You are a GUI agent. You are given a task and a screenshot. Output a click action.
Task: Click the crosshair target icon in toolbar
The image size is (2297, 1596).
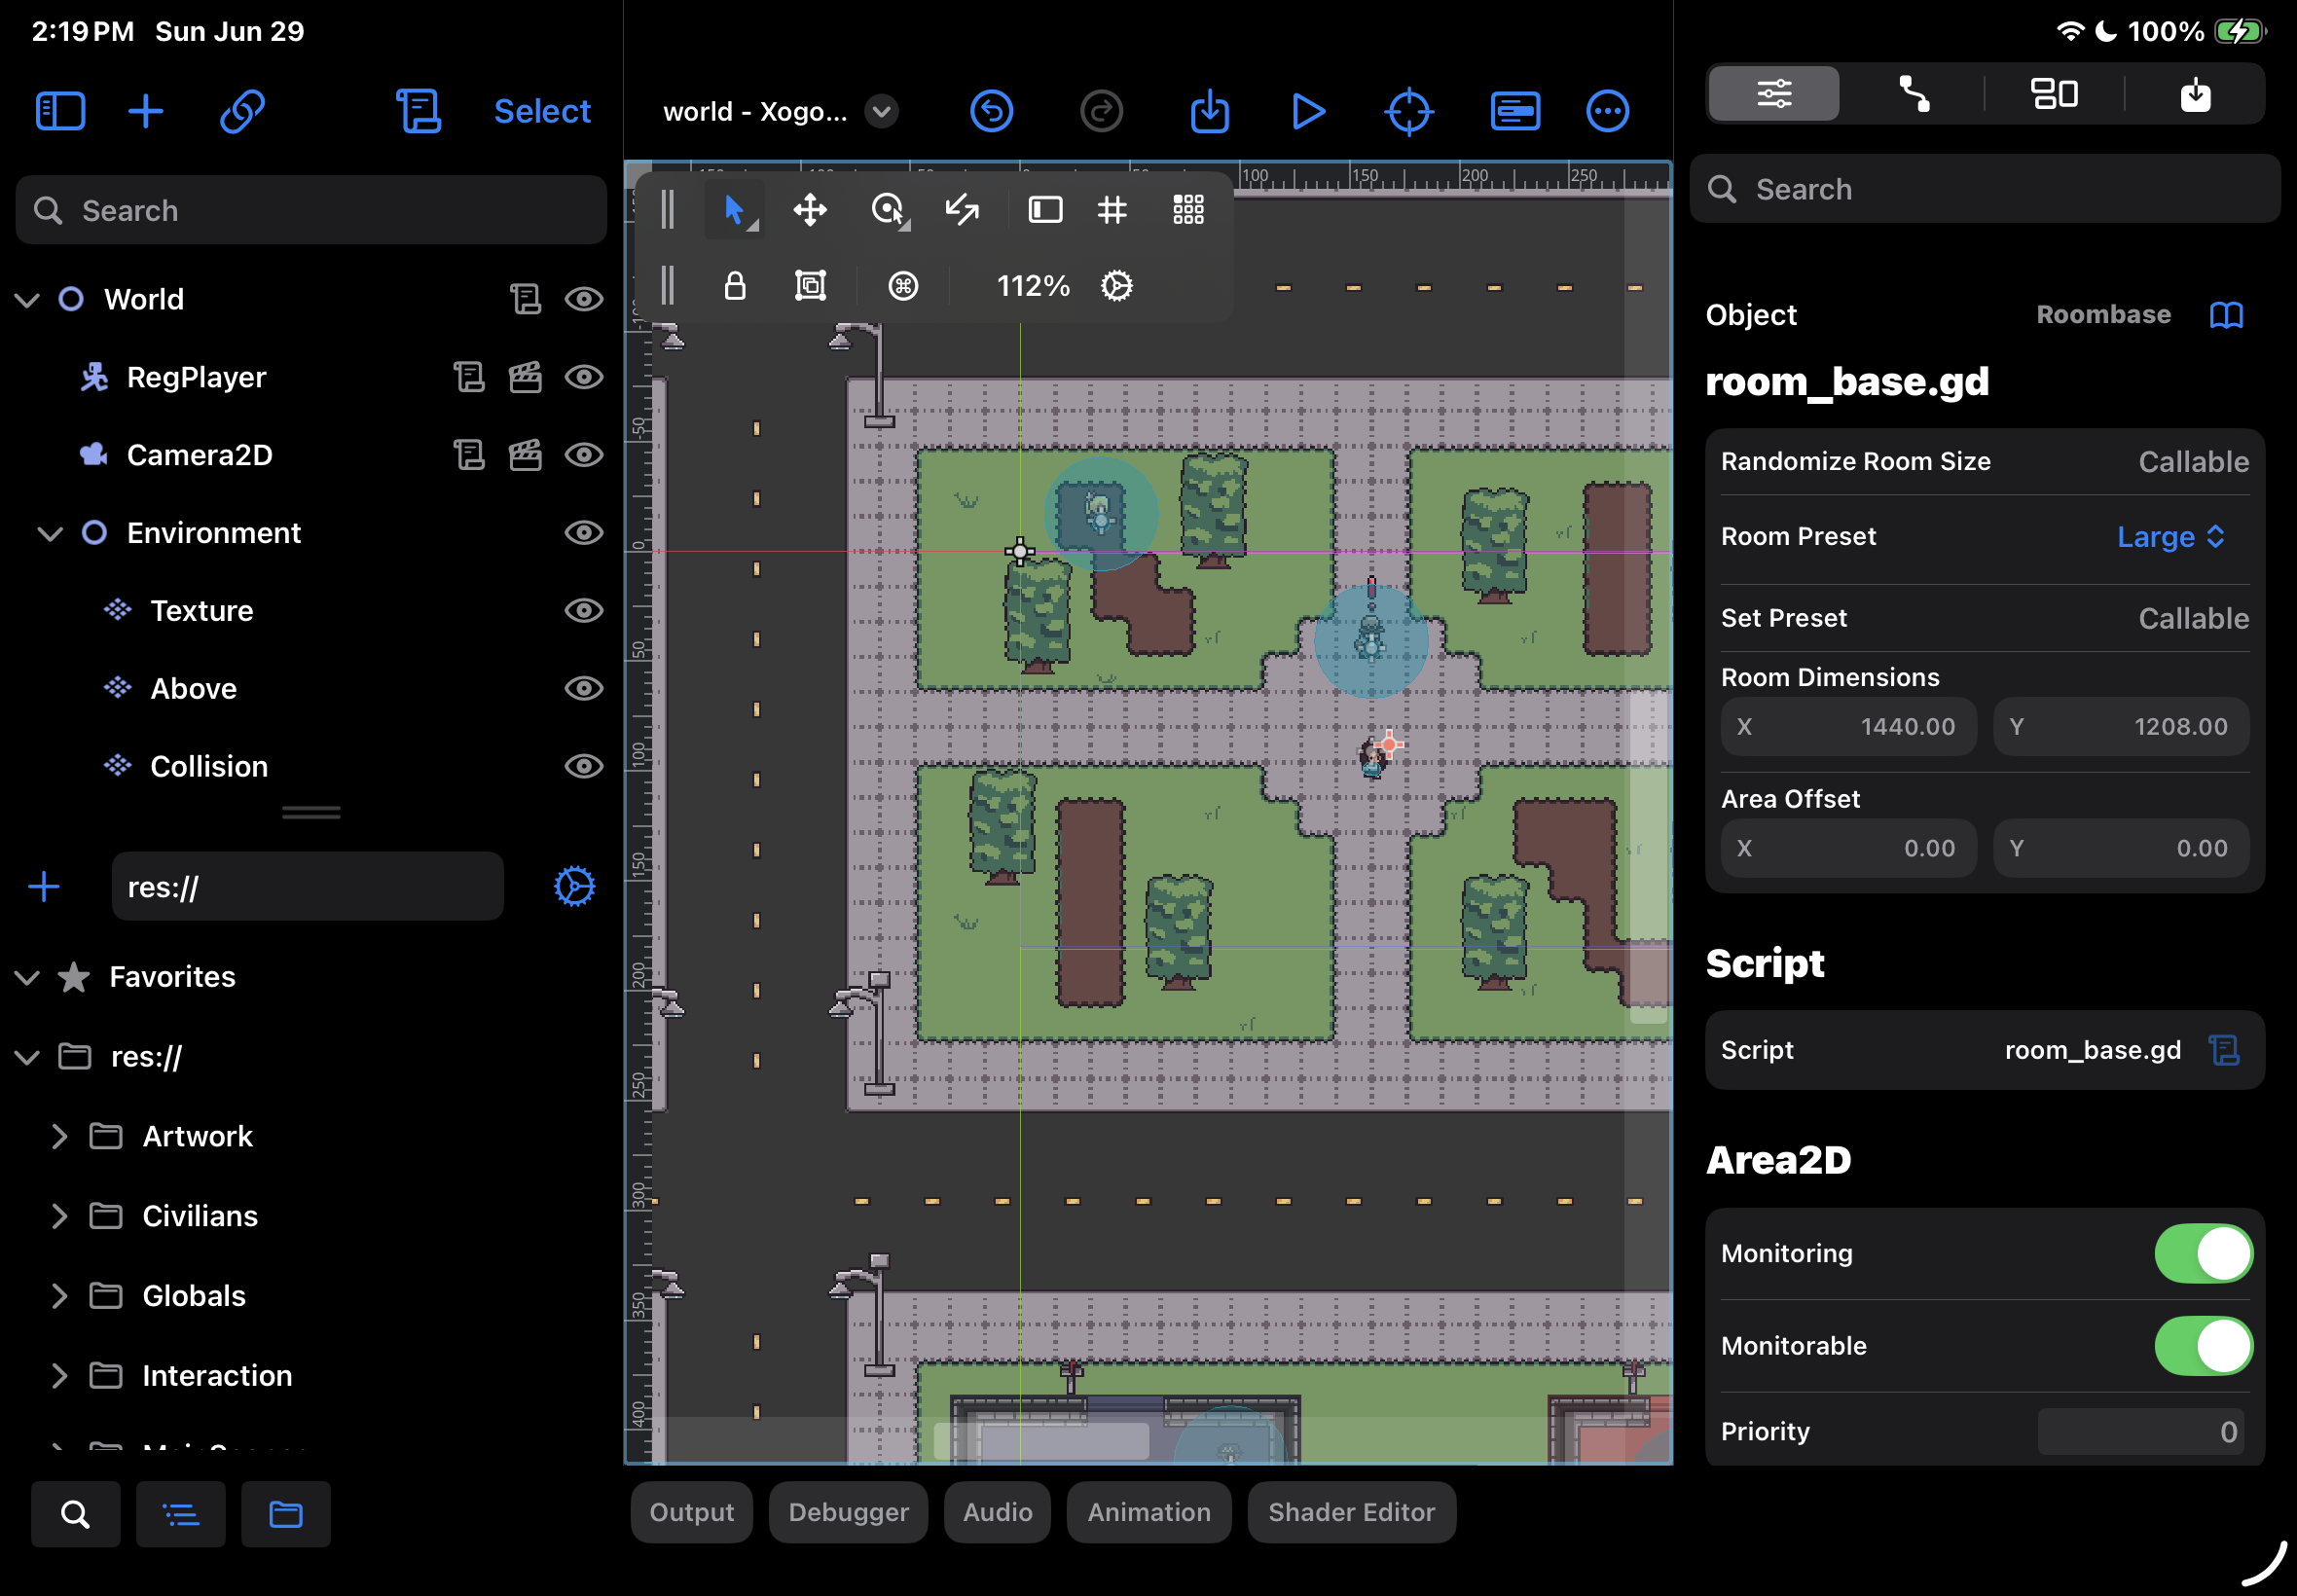(x=1408, y=110)
